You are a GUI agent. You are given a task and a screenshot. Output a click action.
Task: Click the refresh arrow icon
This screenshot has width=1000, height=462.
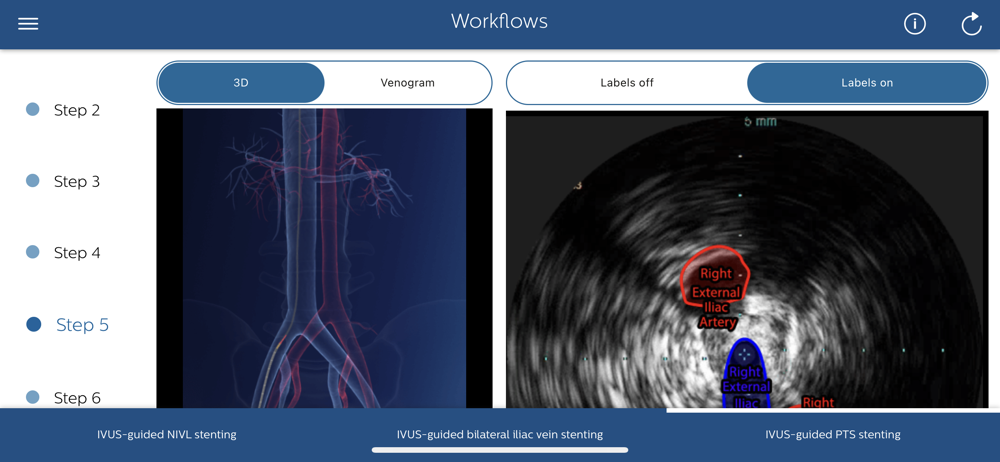click(x=971, y=25)
